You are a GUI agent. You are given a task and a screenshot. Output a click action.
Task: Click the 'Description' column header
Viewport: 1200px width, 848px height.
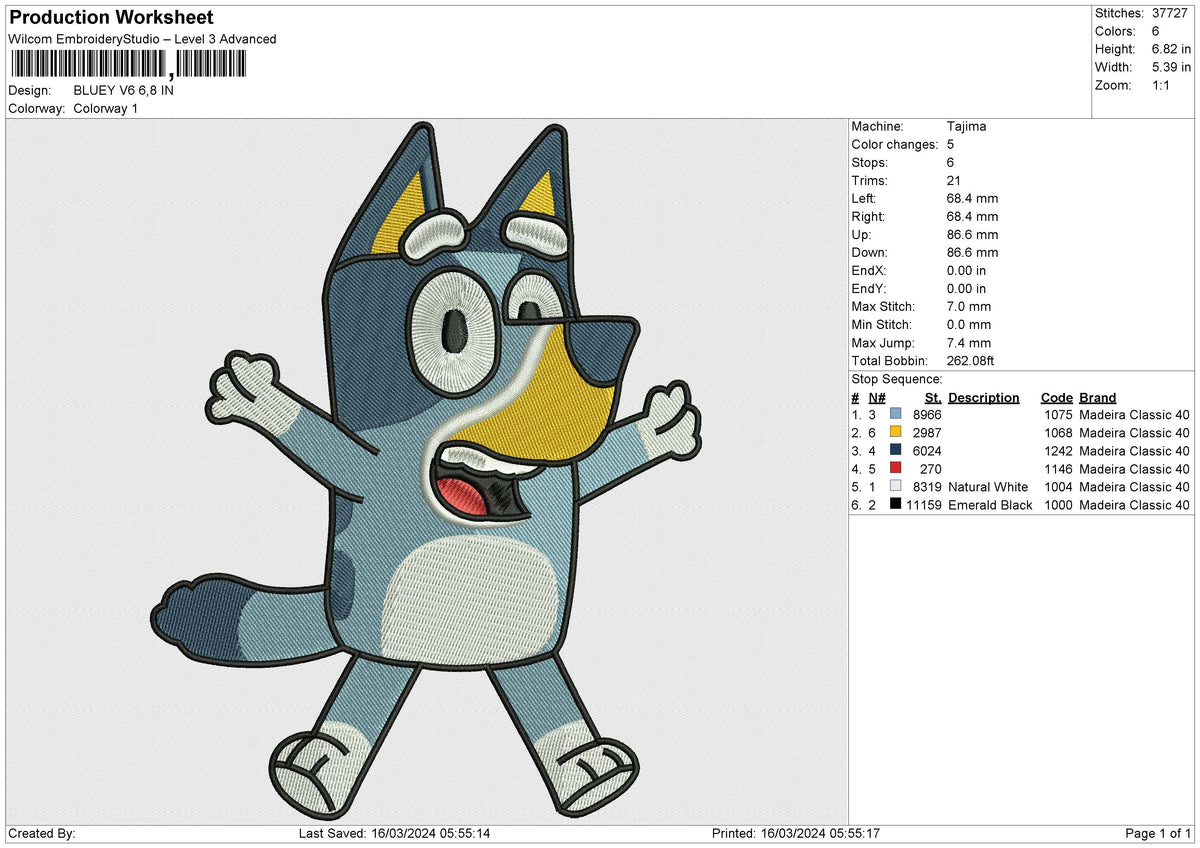pos(984,397)
